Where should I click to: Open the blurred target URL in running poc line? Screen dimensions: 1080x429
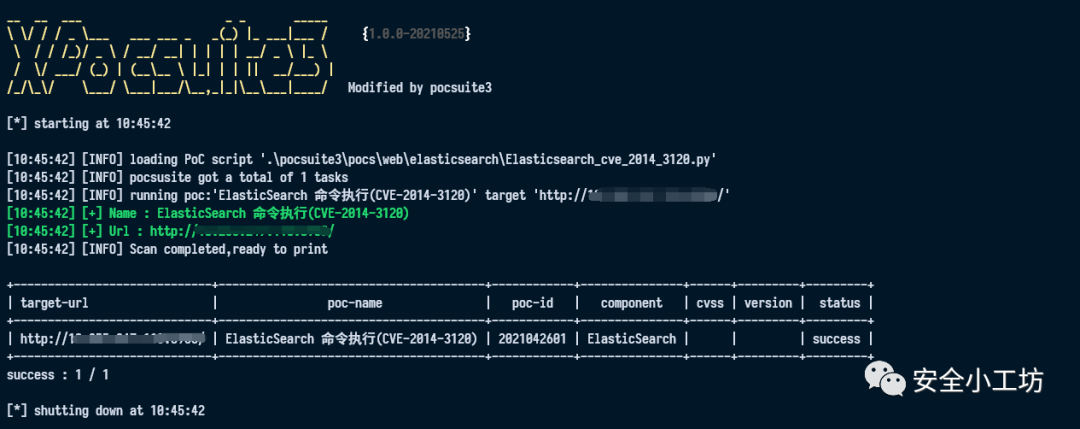(658, 196)
